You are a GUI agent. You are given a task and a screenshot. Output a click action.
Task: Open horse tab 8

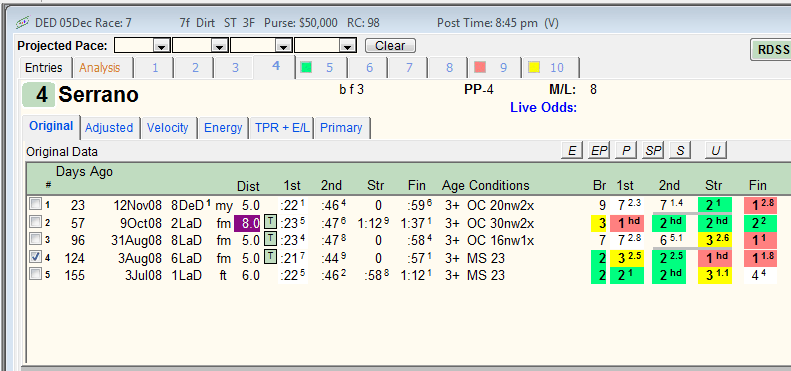[449, 68]
